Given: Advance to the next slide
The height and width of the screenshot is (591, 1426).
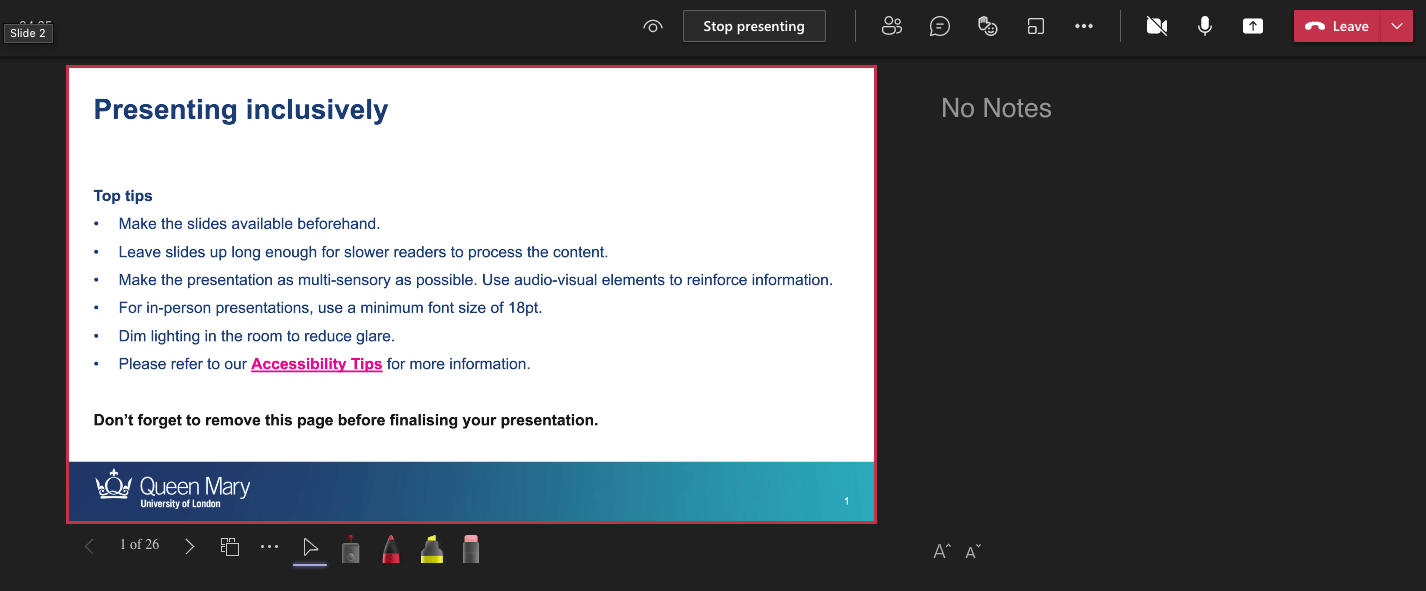Looking at the screenshot, I should [x=189, y=546].
